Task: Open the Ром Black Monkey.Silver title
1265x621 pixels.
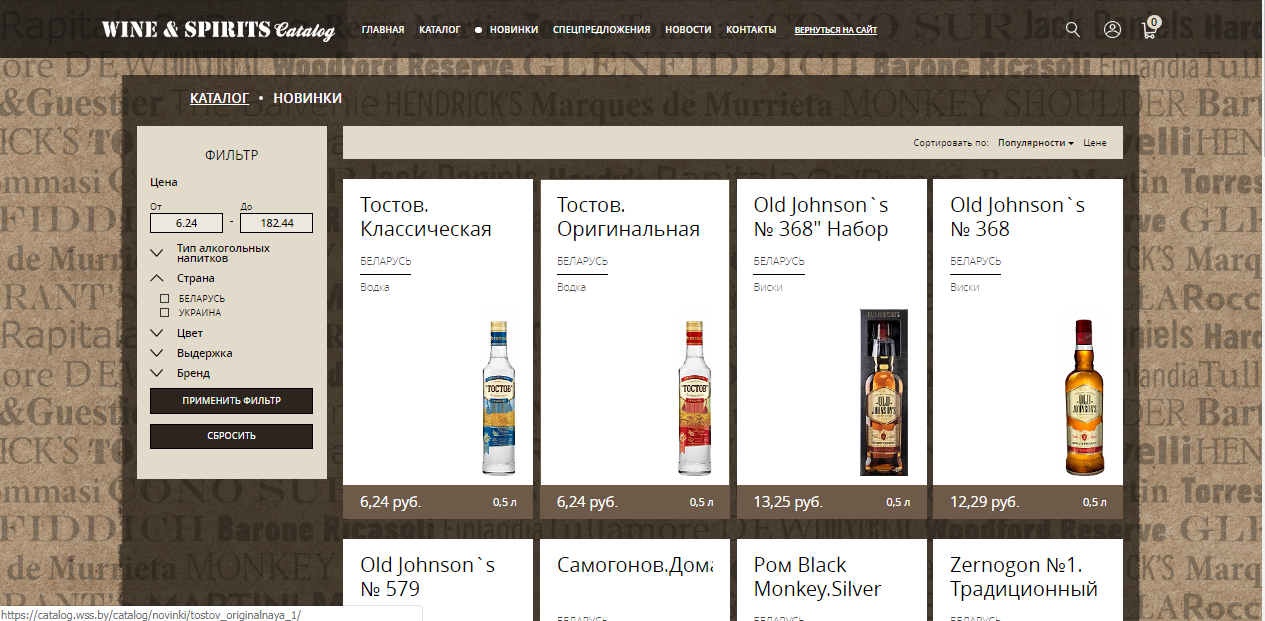Action: [x=818, y=577]
